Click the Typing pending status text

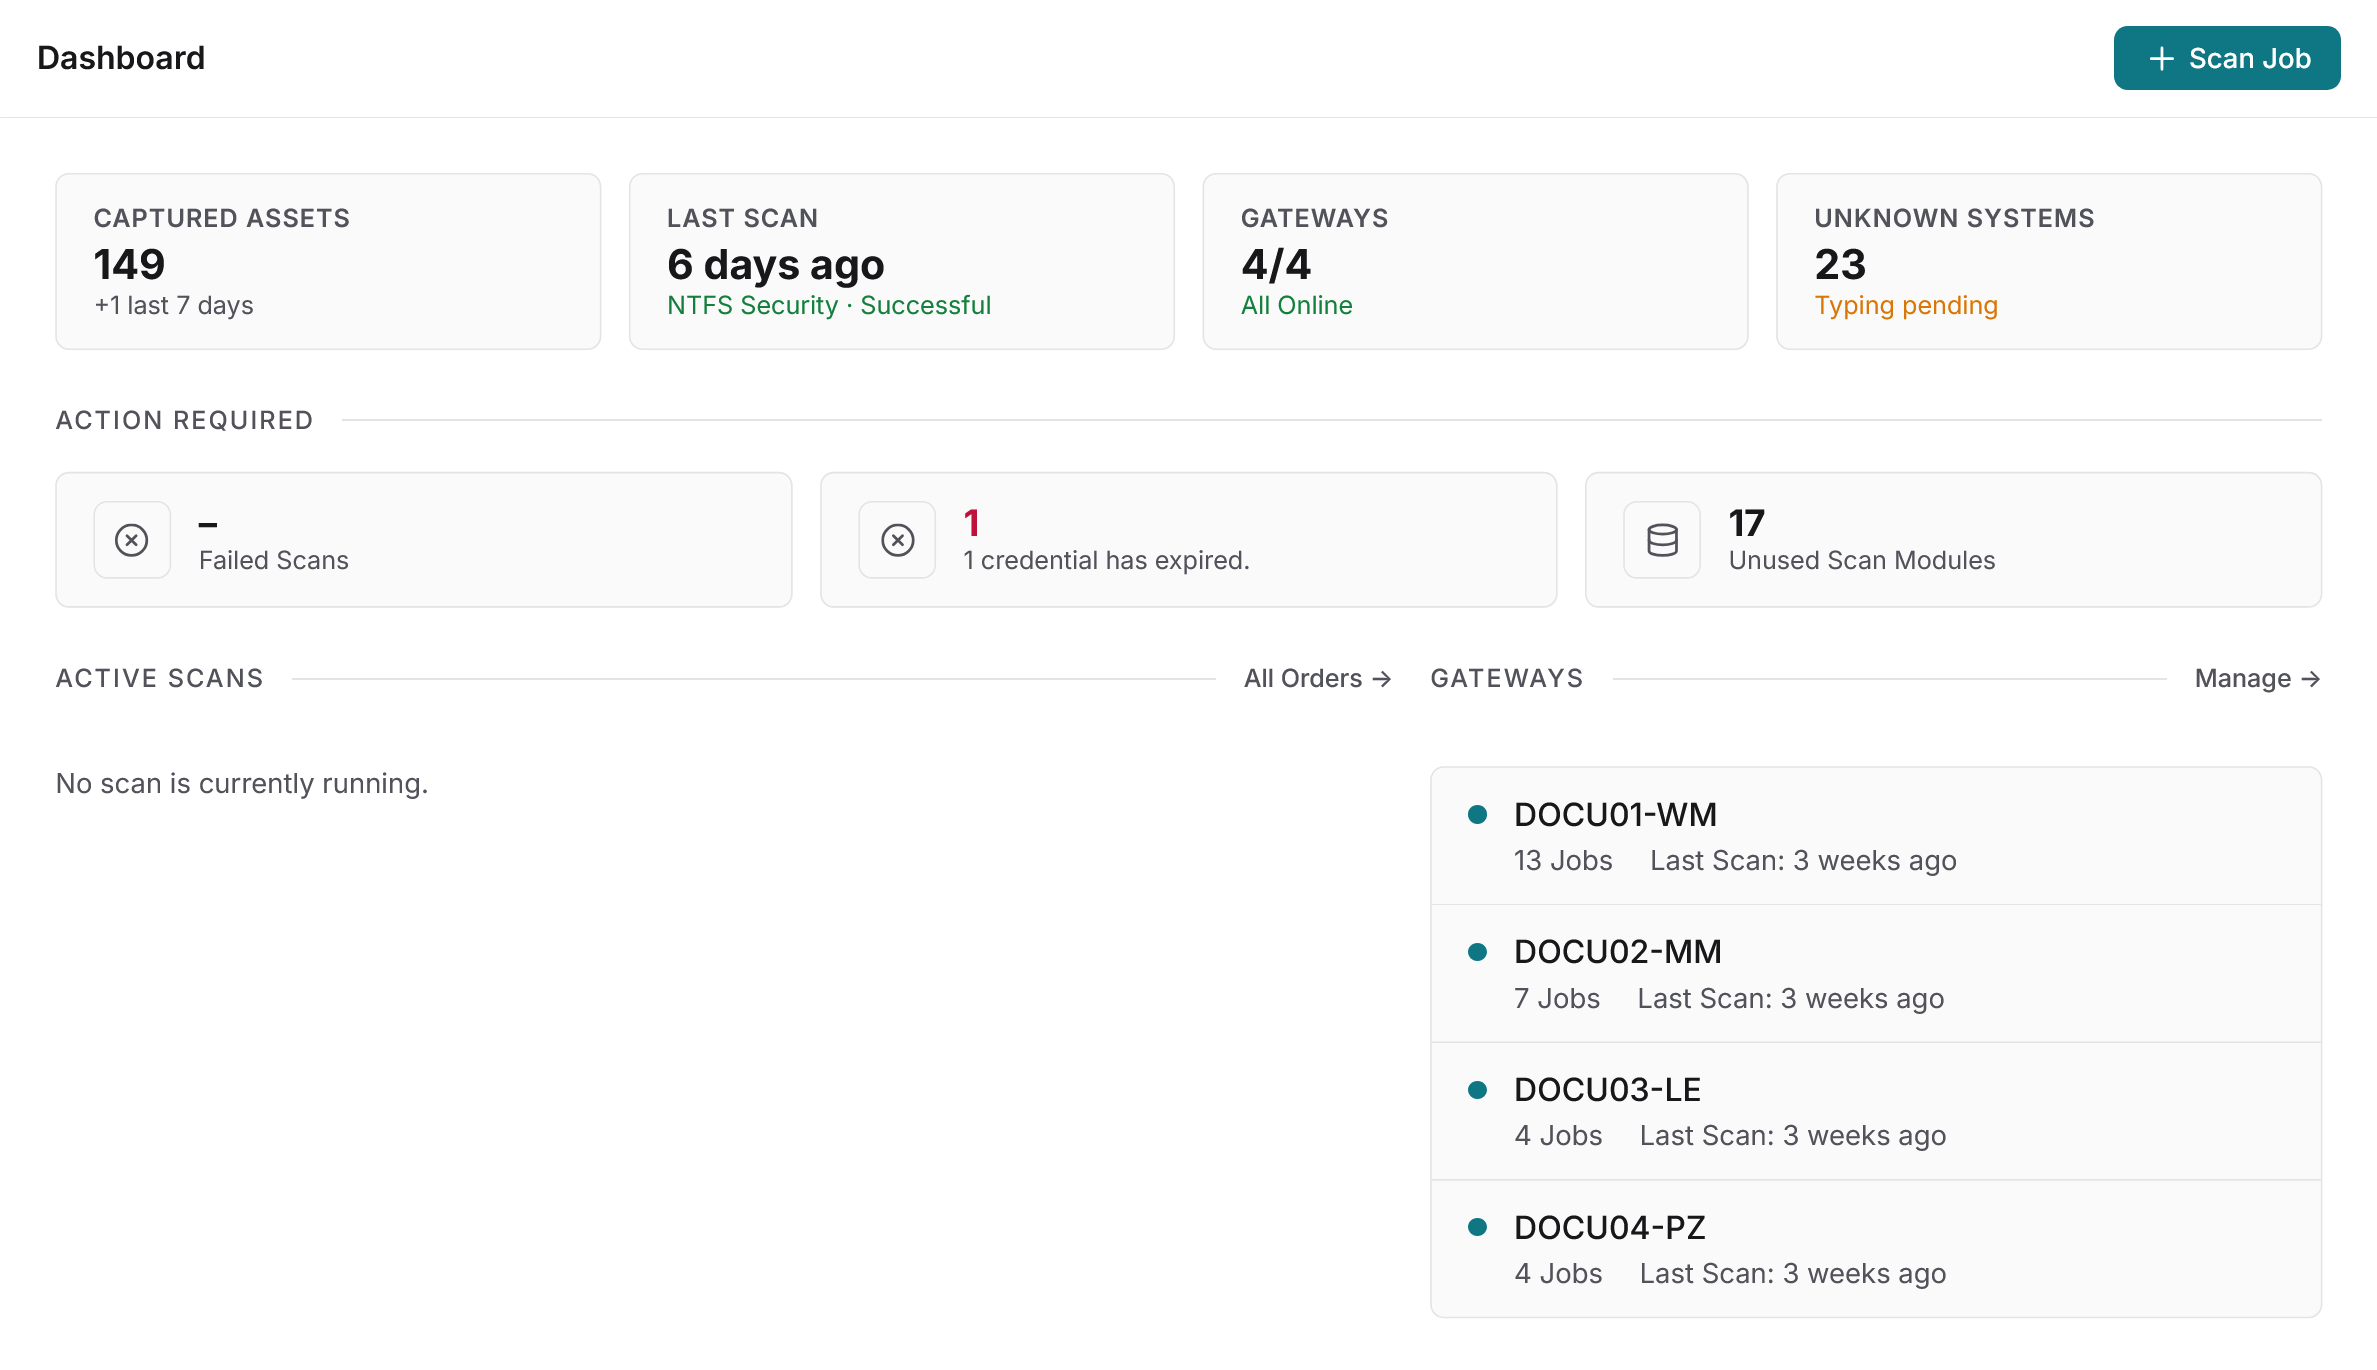pos(1906,306)
